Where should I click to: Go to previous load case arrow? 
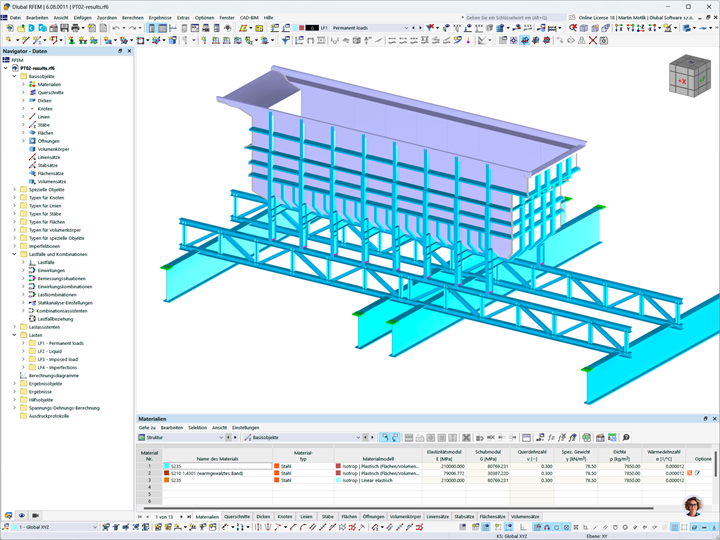[x=413, y=28]
